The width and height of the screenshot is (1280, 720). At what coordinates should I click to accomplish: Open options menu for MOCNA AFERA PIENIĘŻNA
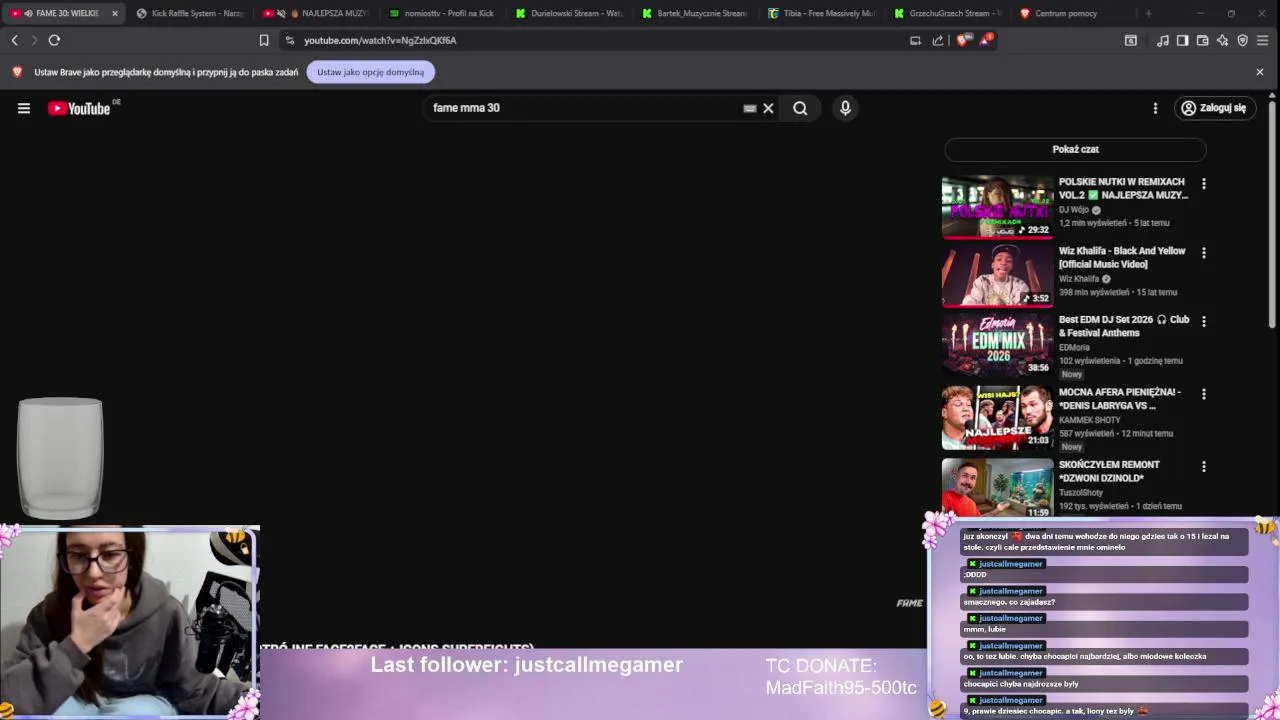pyautogui.click(x=1203, y=394)
